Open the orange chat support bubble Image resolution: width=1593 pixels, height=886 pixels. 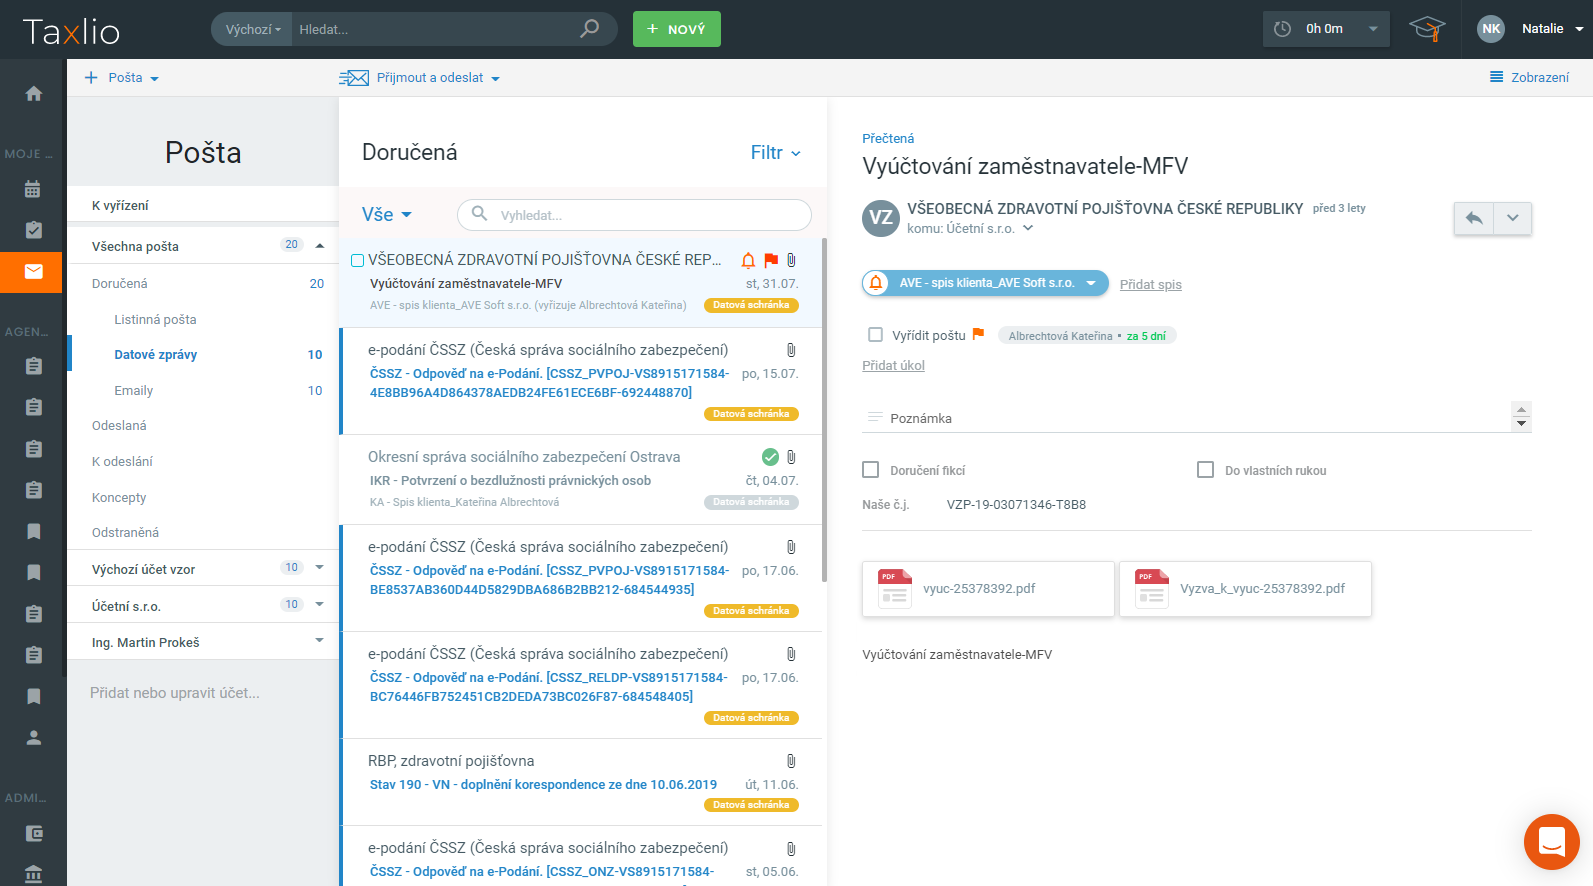click(1551, 841)
